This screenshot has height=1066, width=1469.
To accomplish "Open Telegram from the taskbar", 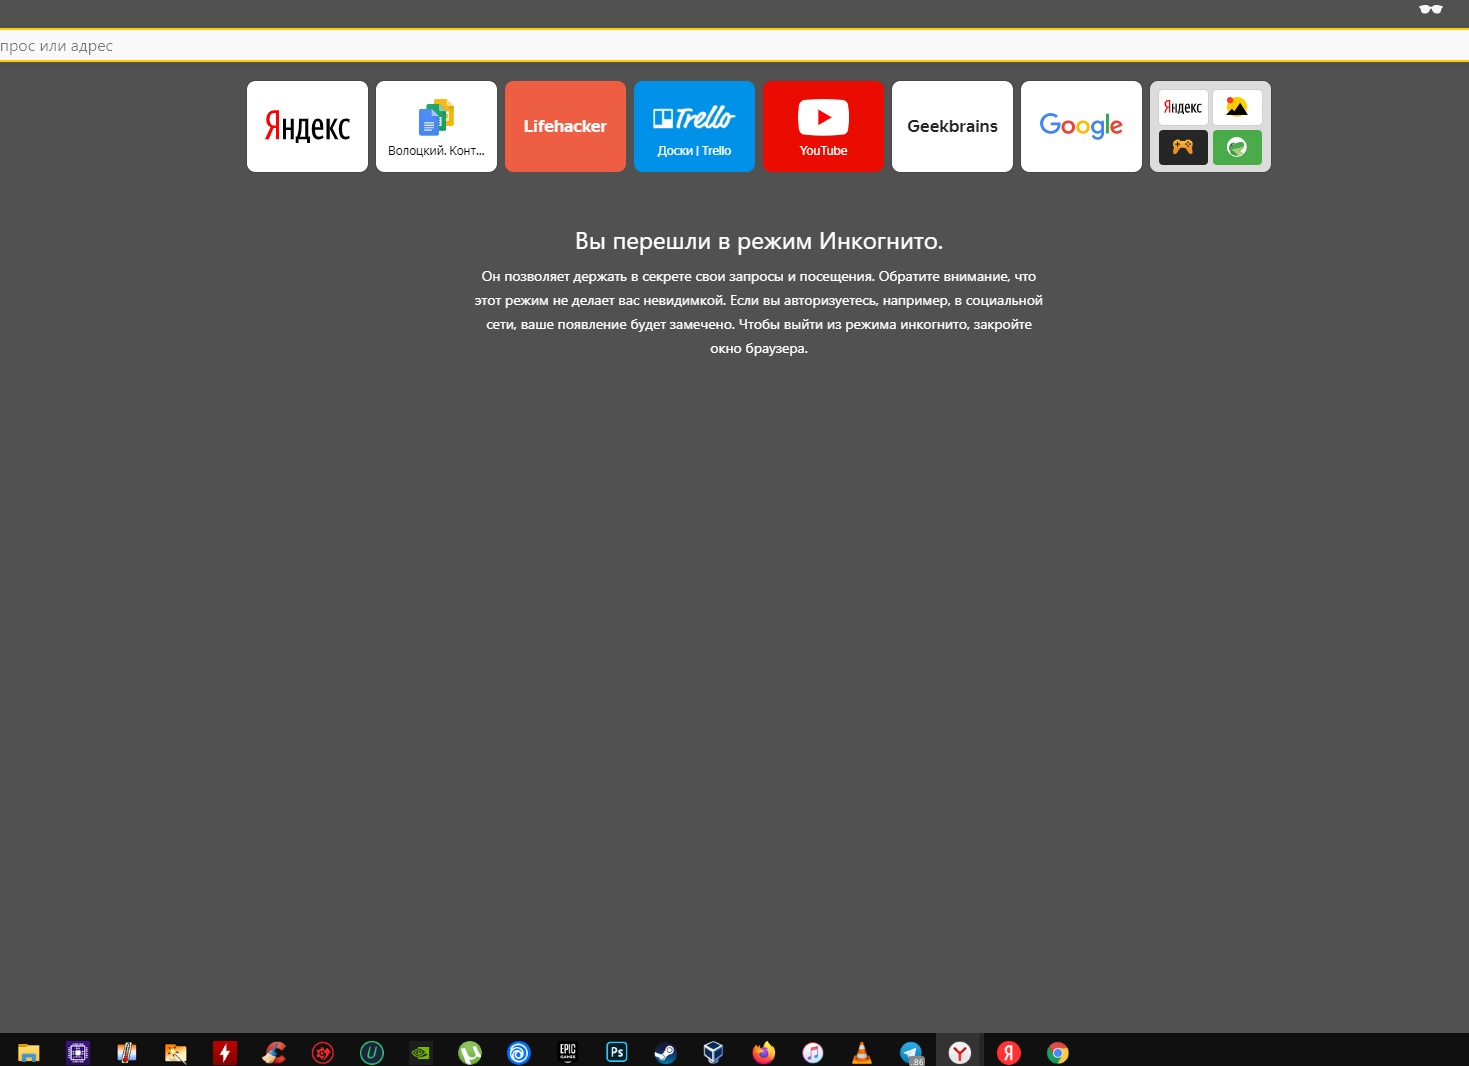I will tap(910, 1052).
